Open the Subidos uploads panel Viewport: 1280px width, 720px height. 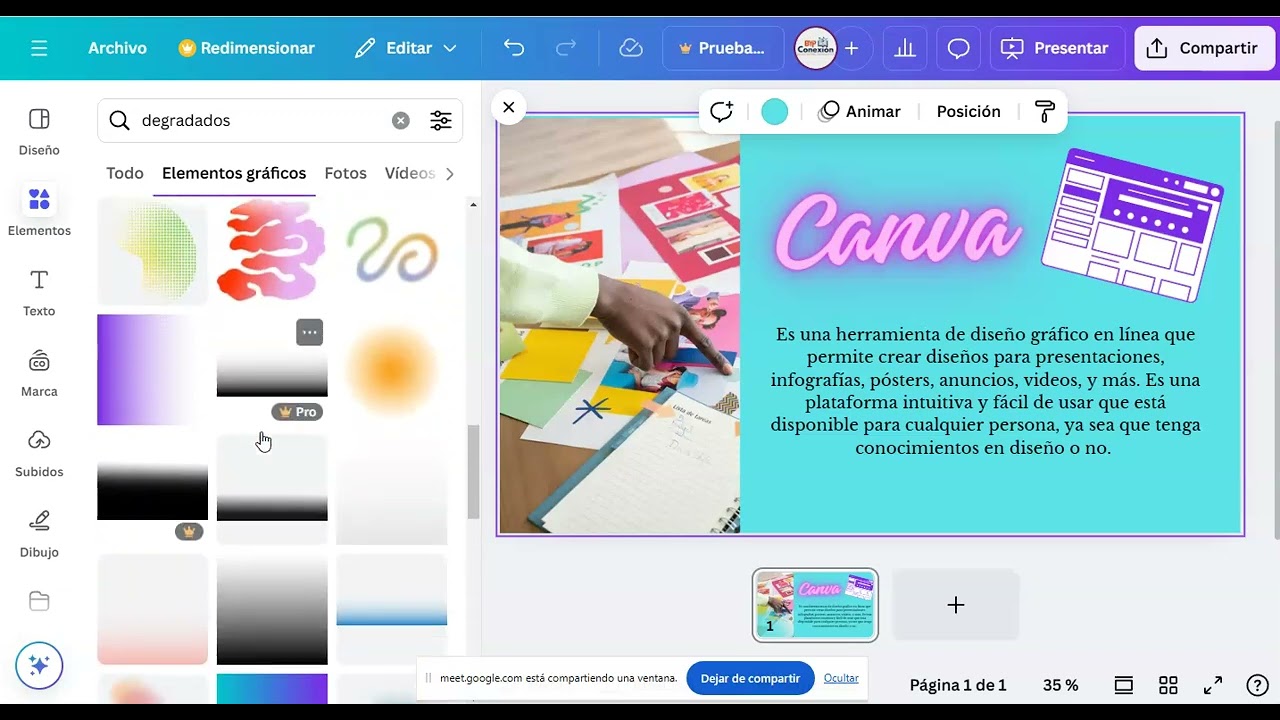(x=39, y=453)
